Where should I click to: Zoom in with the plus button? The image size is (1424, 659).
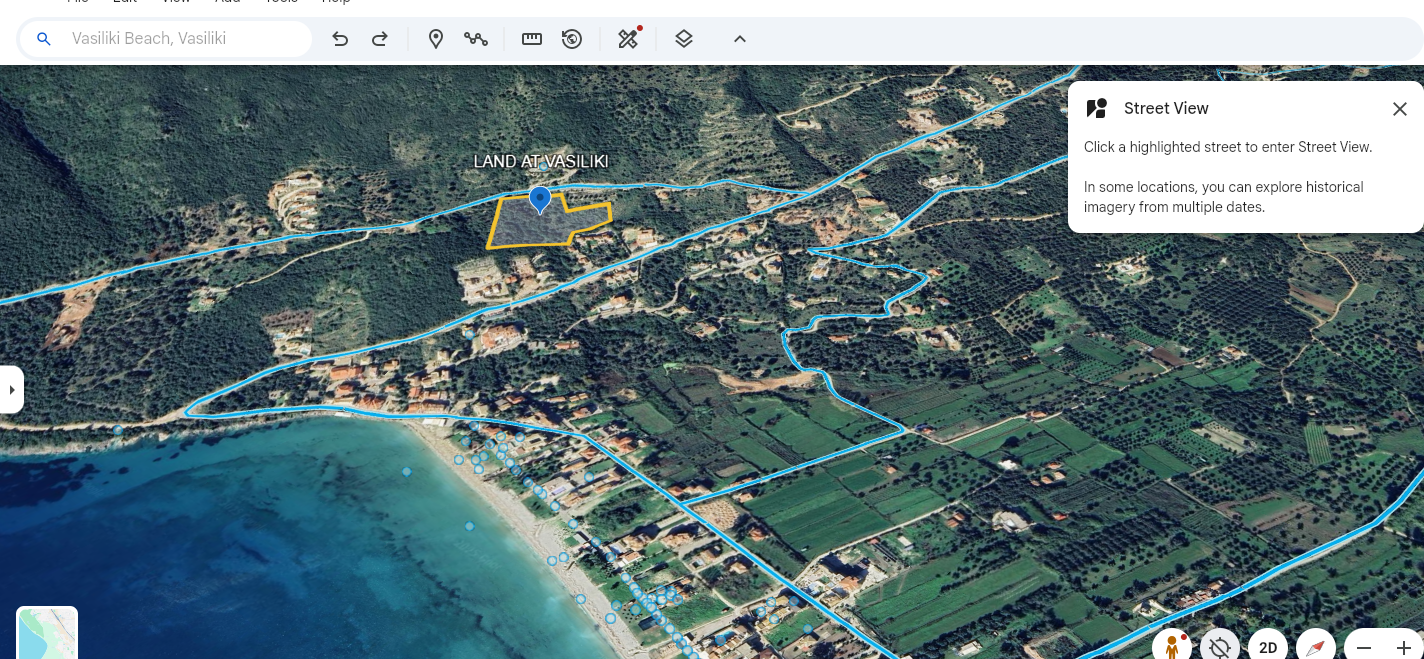(1403, 647)
